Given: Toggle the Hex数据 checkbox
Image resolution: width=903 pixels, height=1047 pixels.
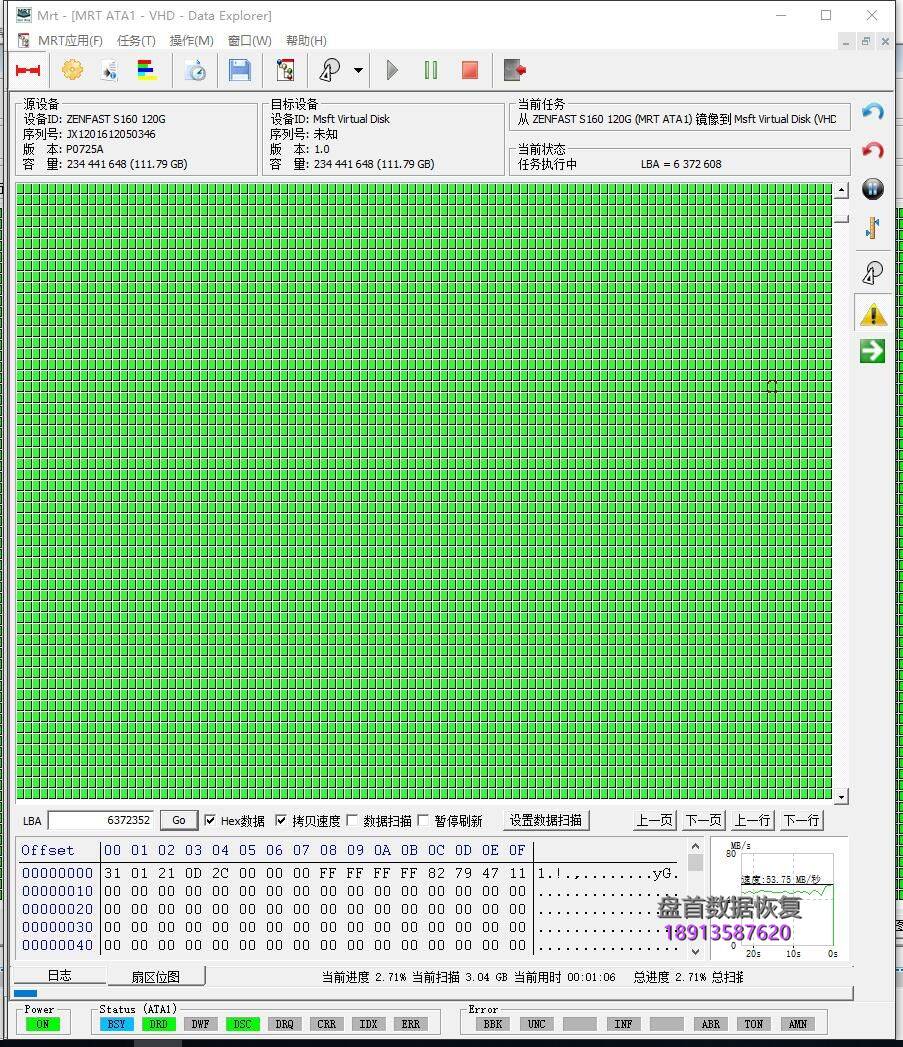Looking at the screenshot, I should click(x=210, y=821).
